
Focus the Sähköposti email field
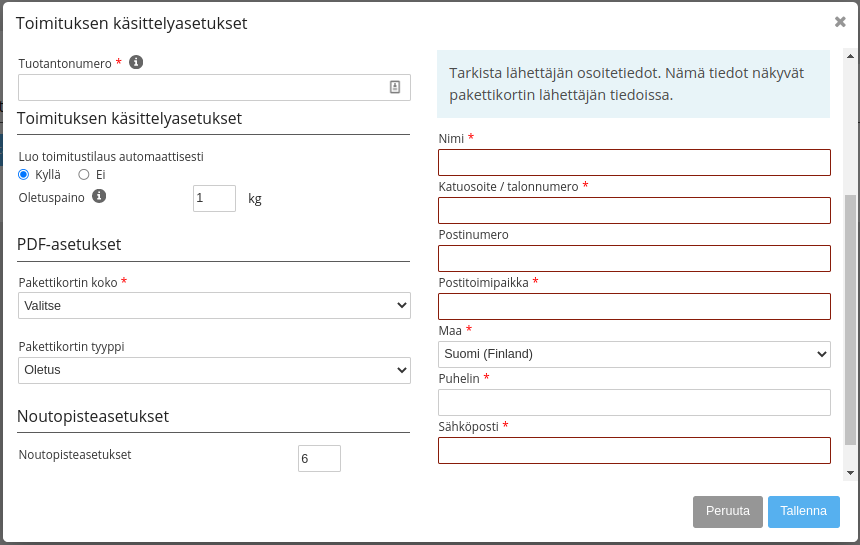click(634, 451)
